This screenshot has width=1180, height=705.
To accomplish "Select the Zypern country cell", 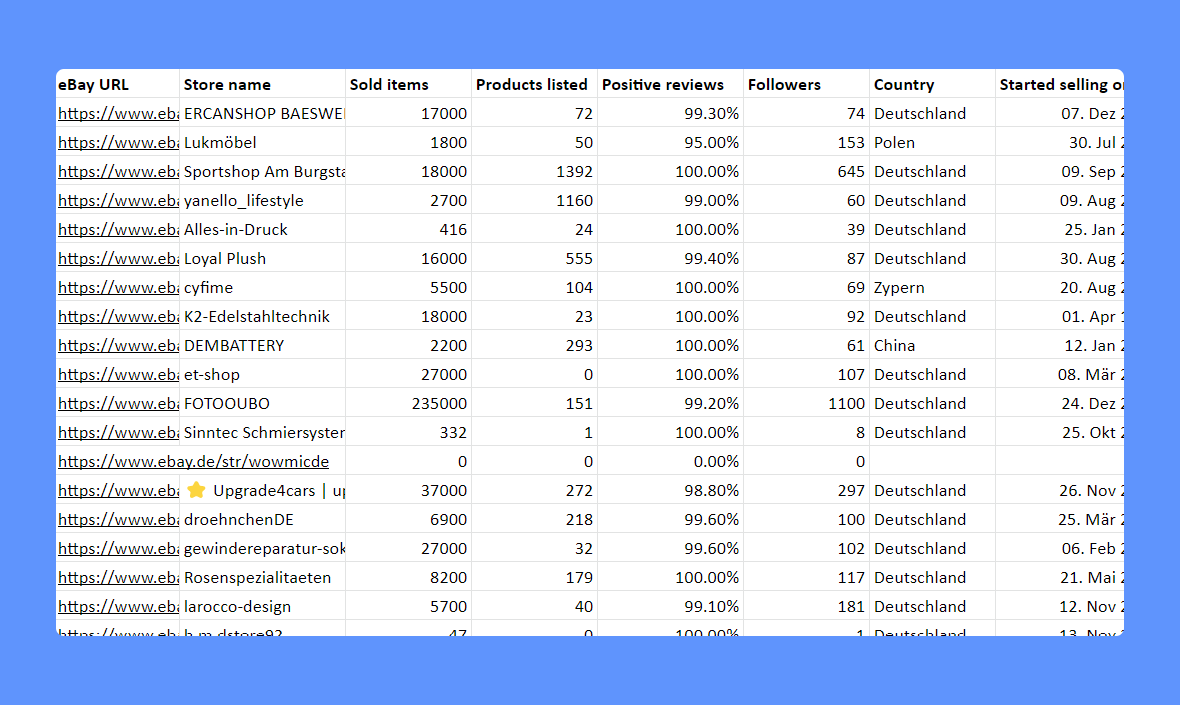I will click(899, 288).
